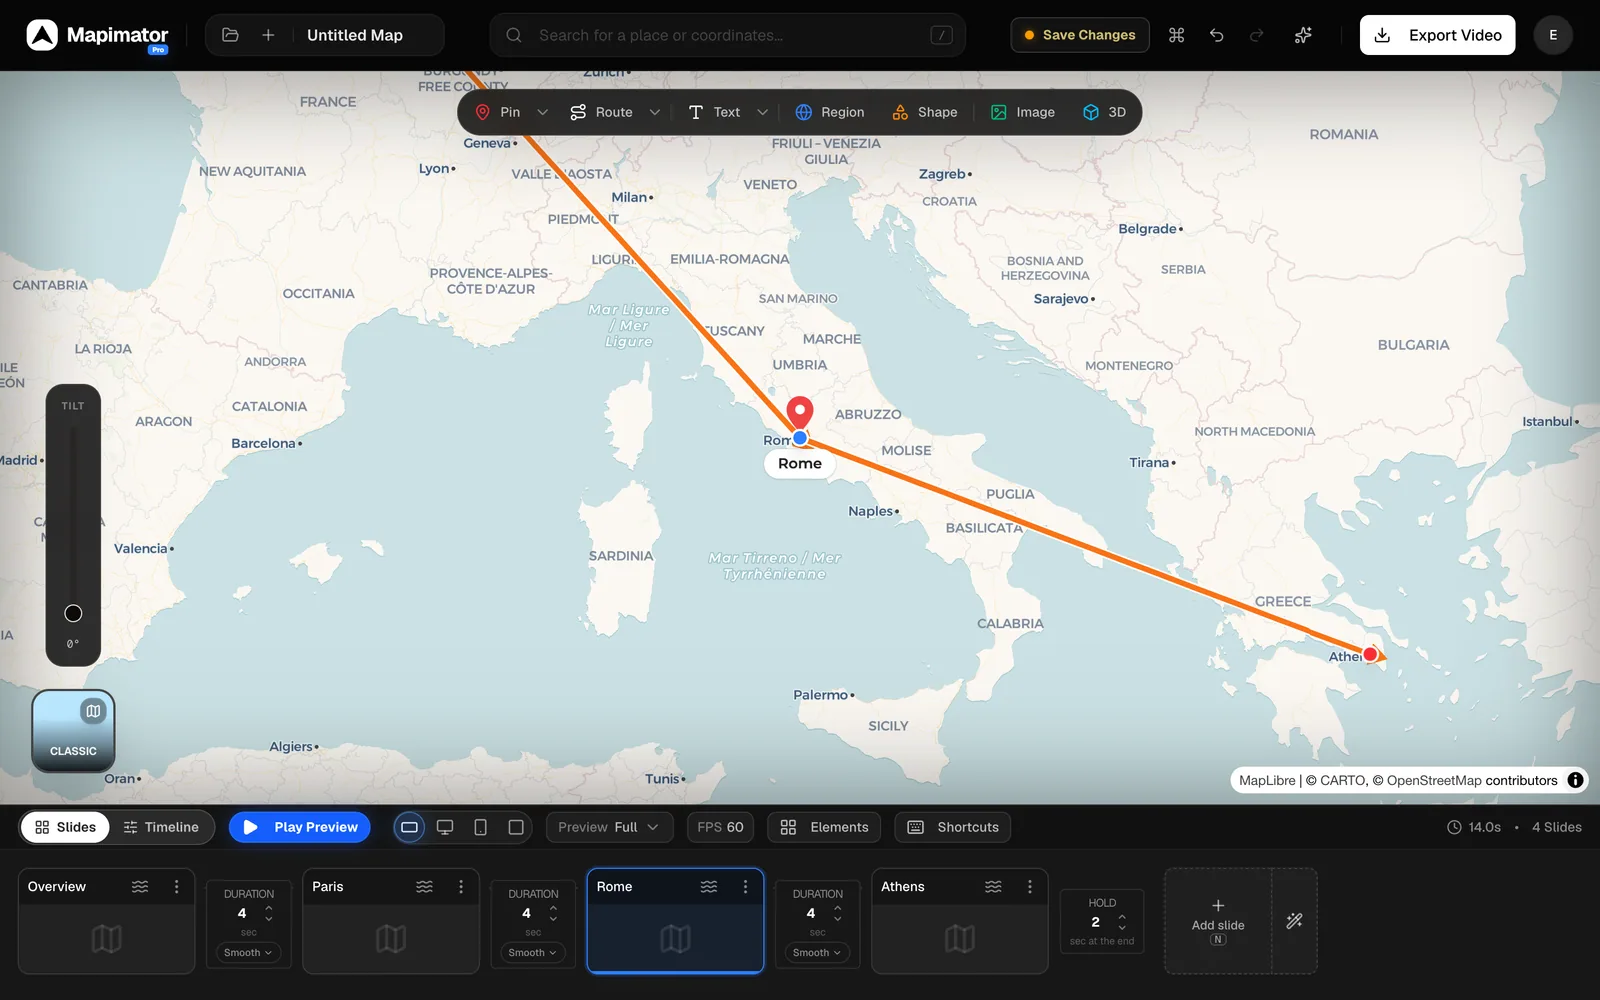Switch to the Slides tab
The height and width of the screenshot is (1000, 1600).
tap(65, 827)
